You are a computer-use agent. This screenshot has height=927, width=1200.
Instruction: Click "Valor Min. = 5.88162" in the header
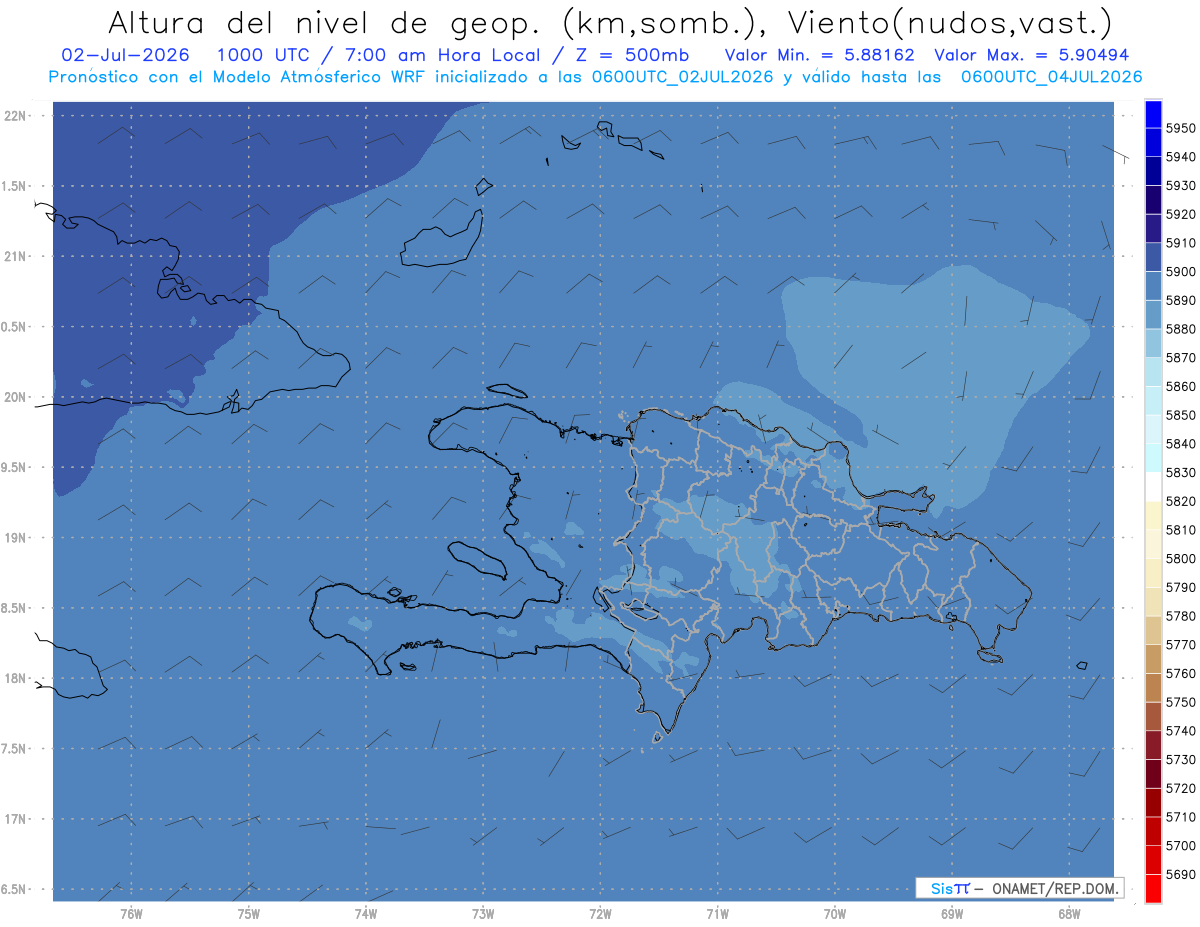(x=820, y=55)
